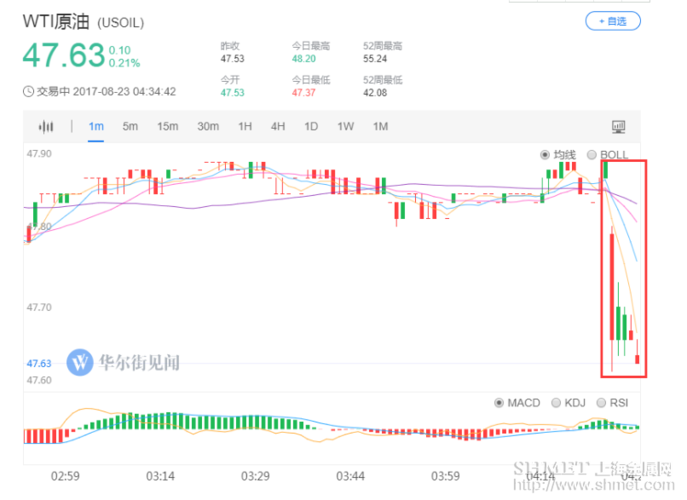
Task: Click the 02:59 time axis label
Action: pos(65,476)
